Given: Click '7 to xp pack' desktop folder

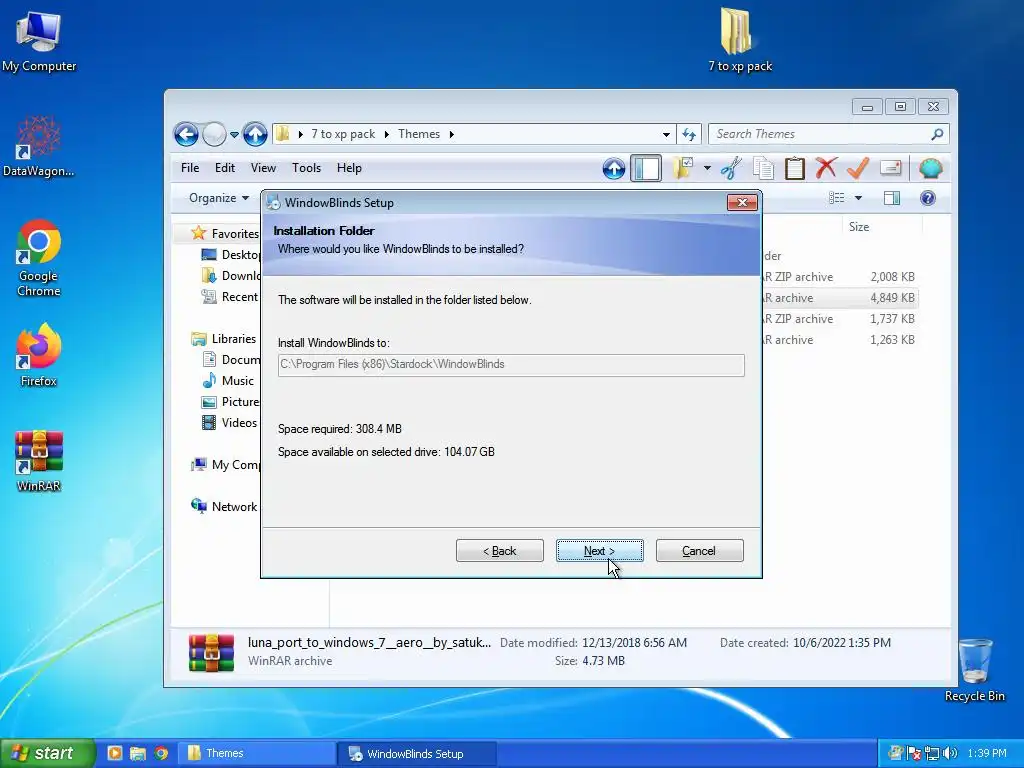Looking at the screenshot, I should pyautogui.click(x=739, y=40).
